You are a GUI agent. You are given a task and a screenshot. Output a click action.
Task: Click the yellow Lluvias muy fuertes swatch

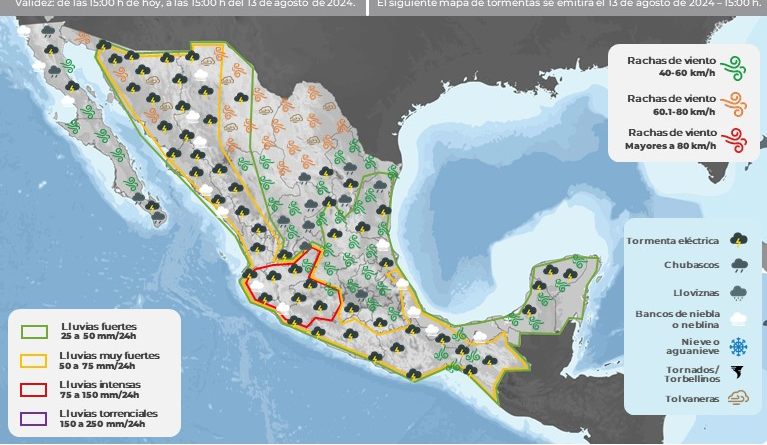pos(35,359)
